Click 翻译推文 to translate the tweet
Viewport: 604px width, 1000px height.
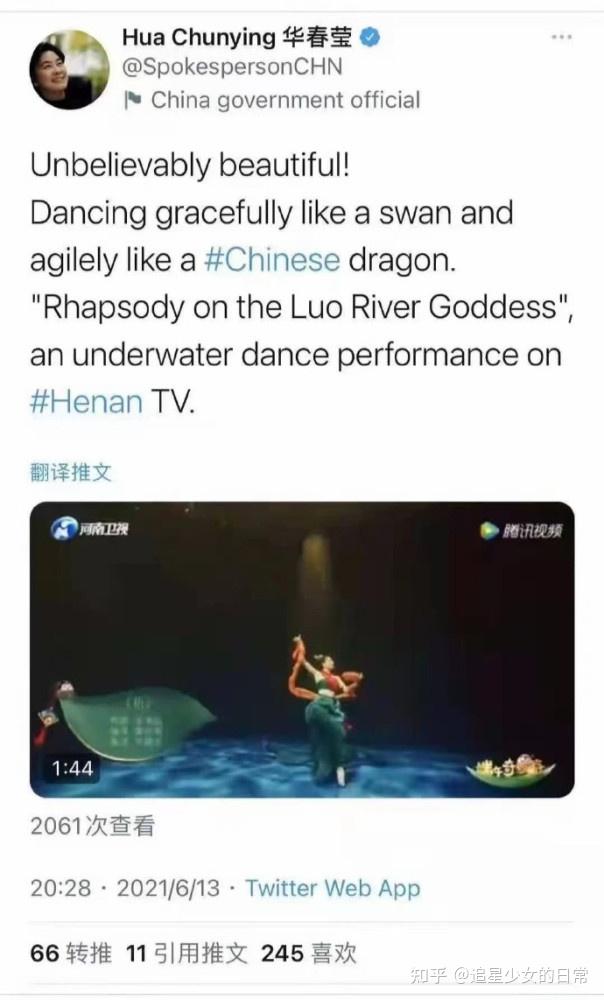pyautogui.click(x=71, y=473)
